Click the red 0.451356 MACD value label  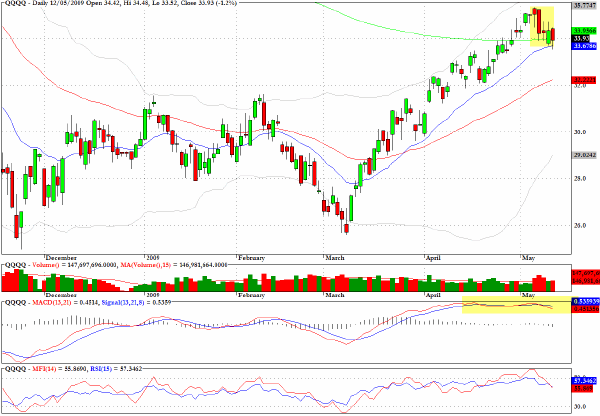(x=586, y=309)
